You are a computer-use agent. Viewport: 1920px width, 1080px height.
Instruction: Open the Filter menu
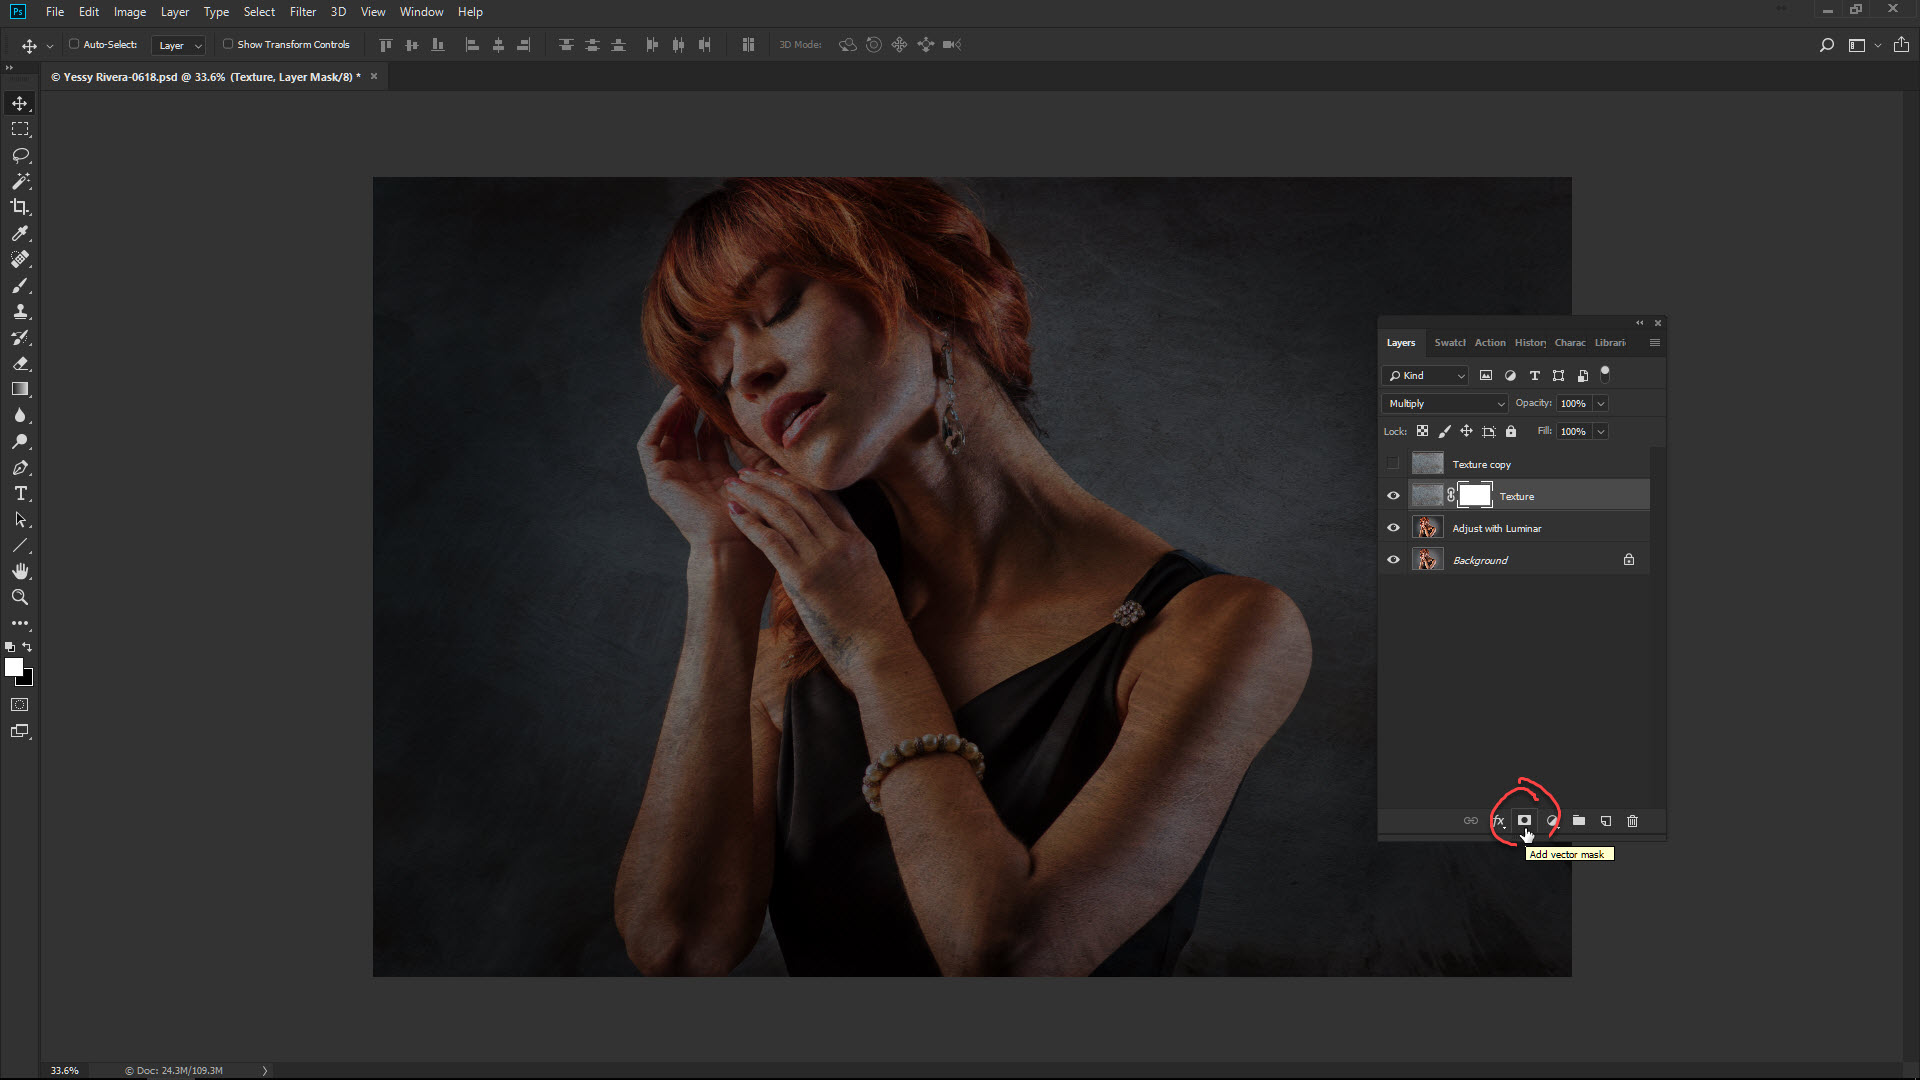(302, 12)
